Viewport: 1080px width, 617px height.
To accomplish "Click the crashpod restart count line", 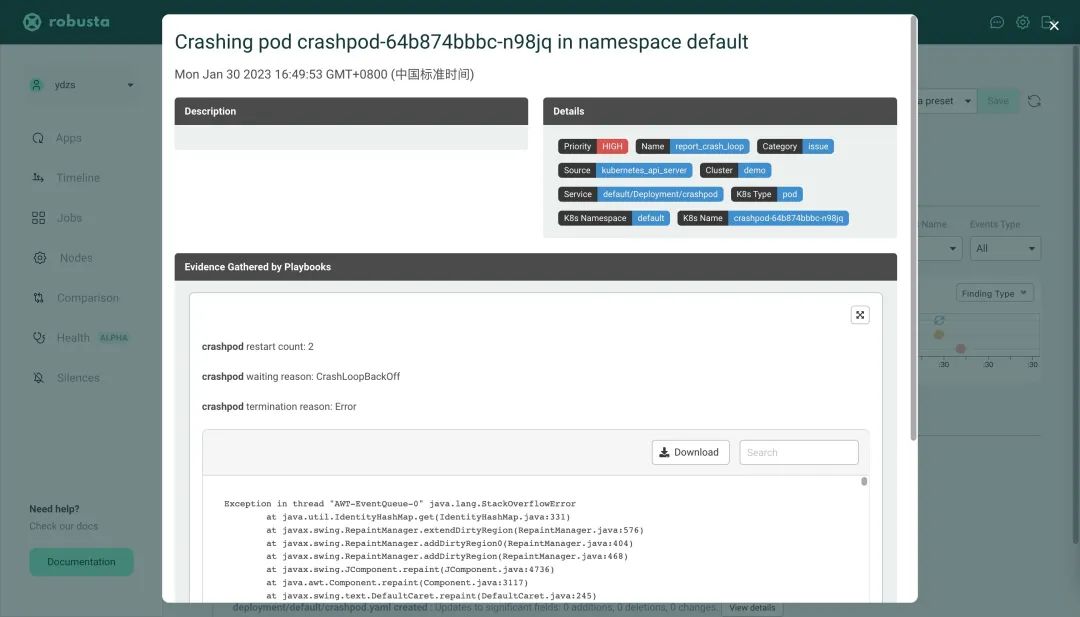I will click(x=258, y=346).
